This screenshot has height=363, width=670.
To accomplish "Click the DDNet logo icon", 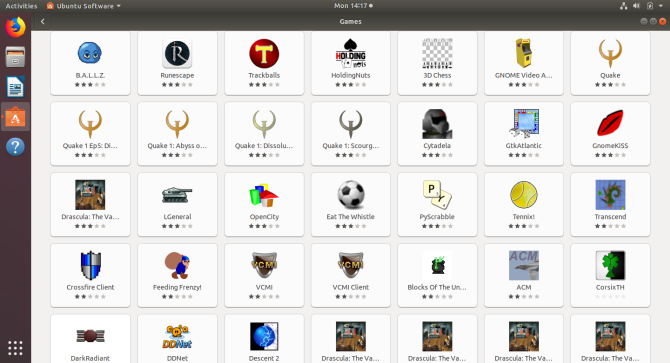I will [x=177, y=336].
